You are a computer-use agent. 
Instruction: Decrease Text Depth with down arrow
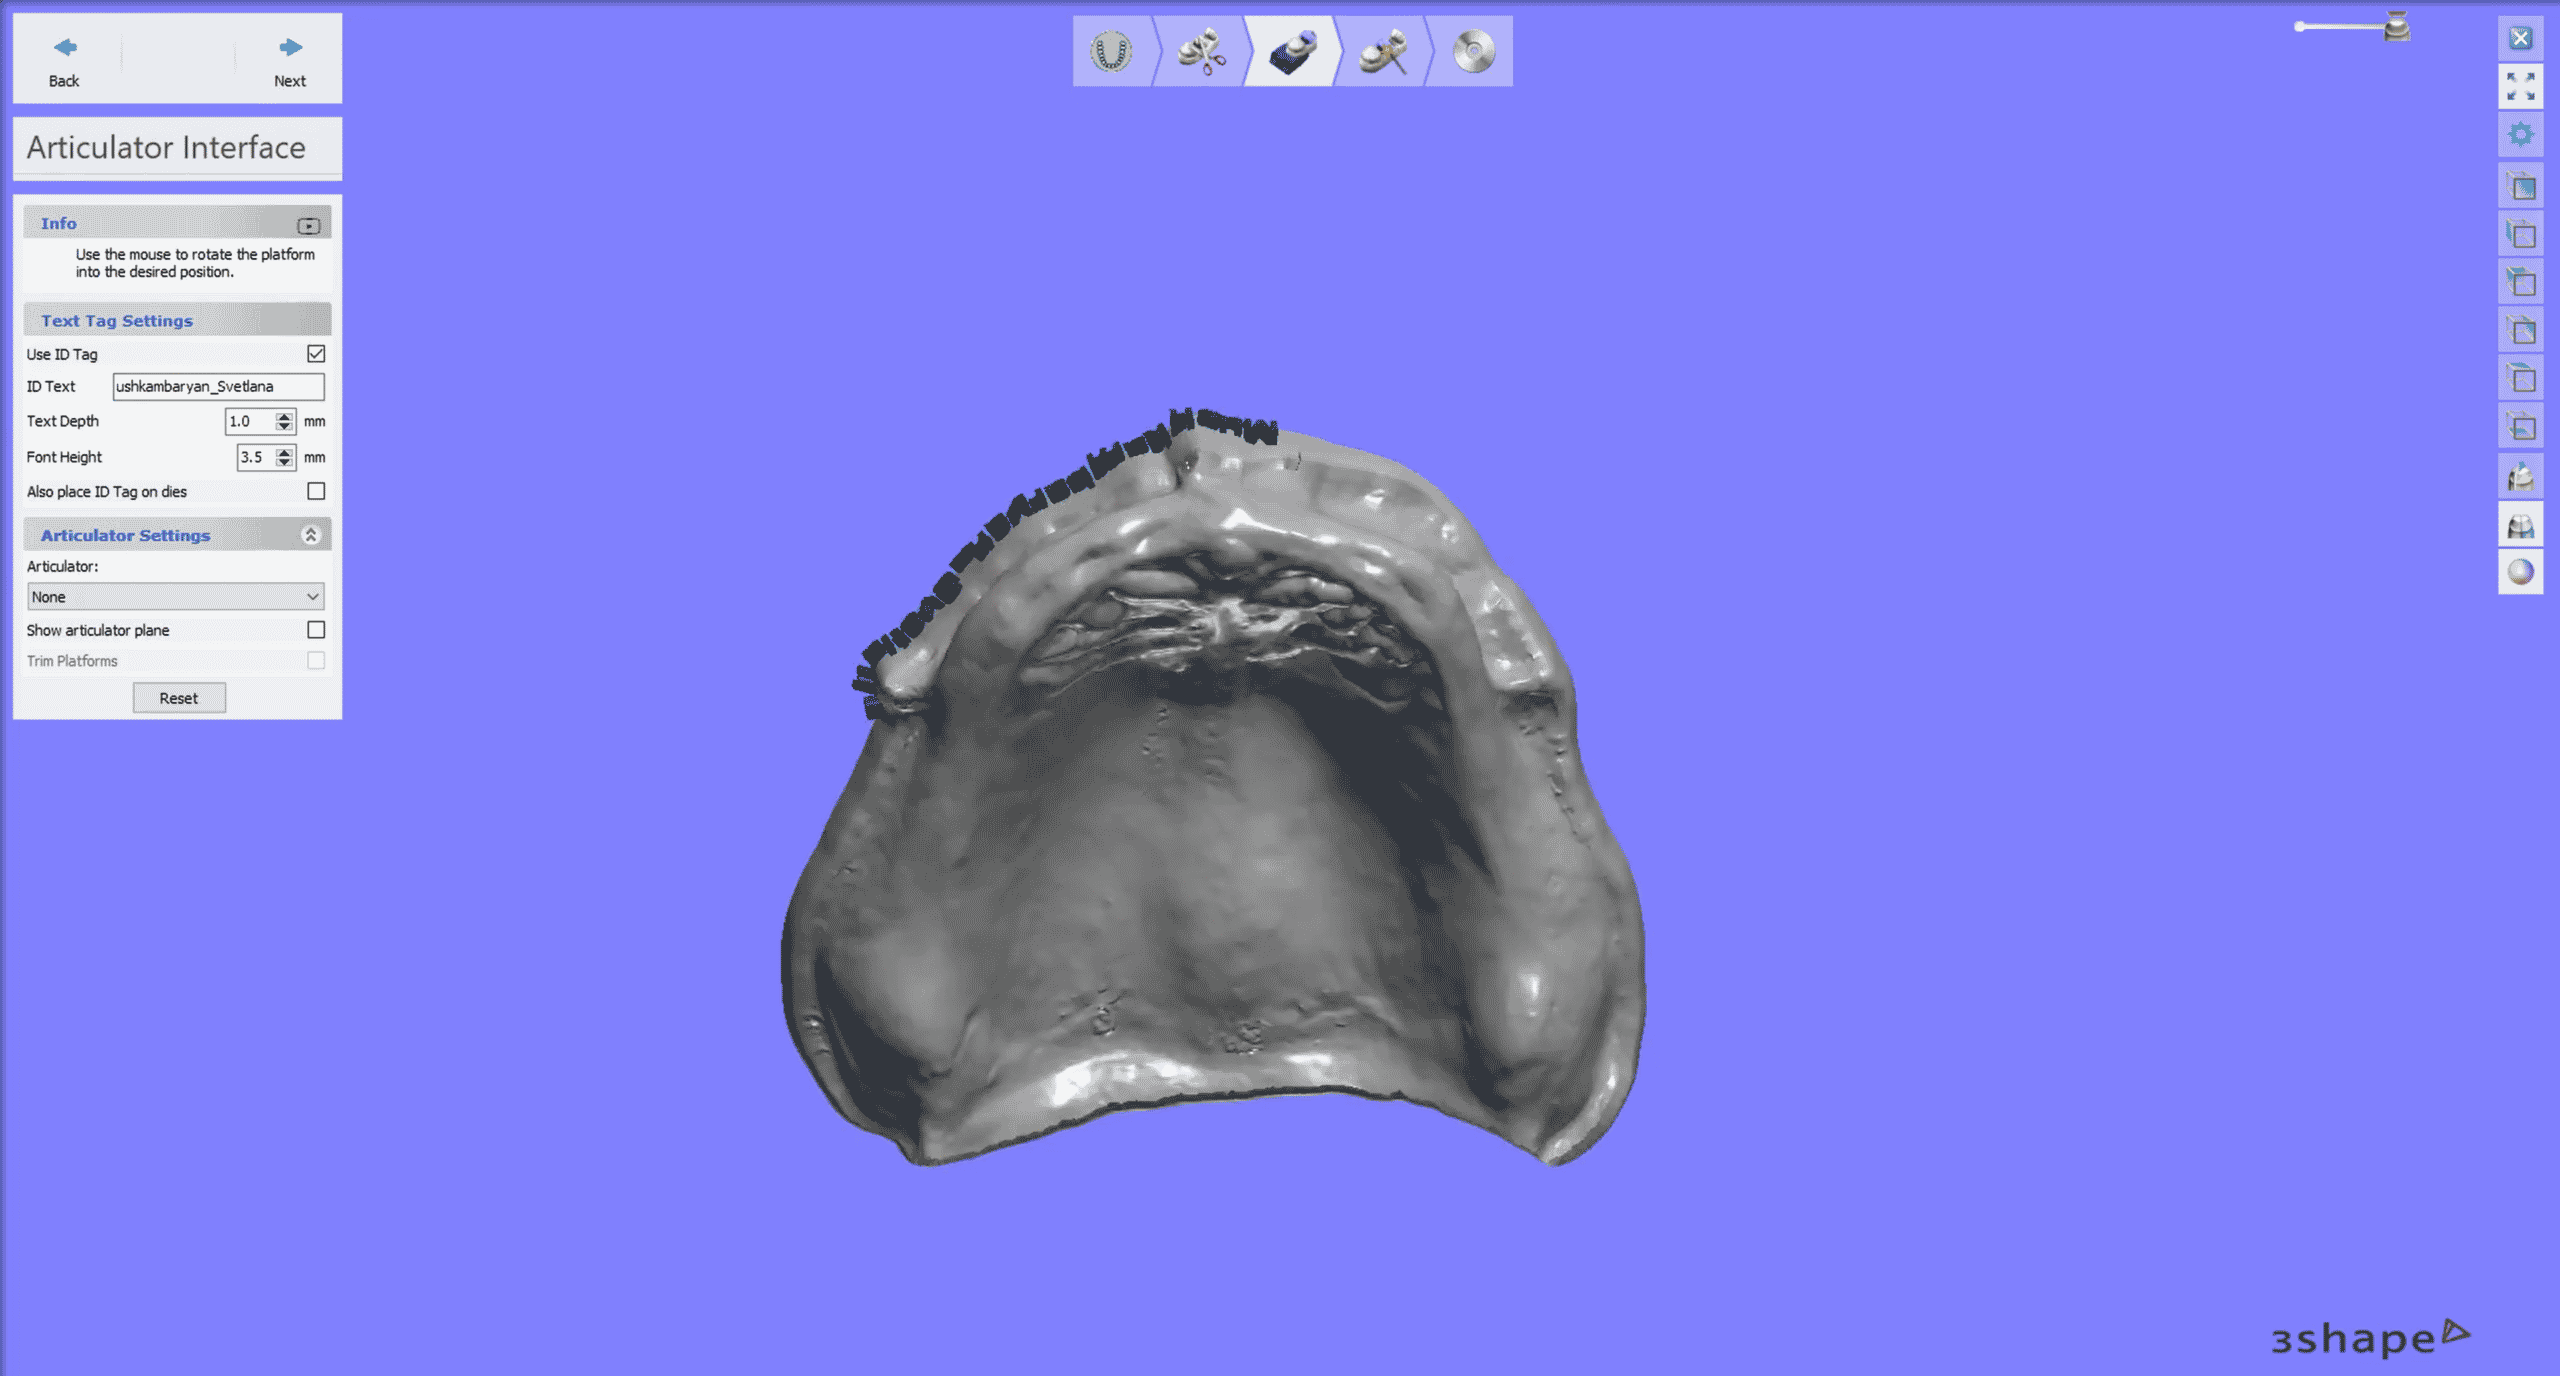(x=285, y=427)
